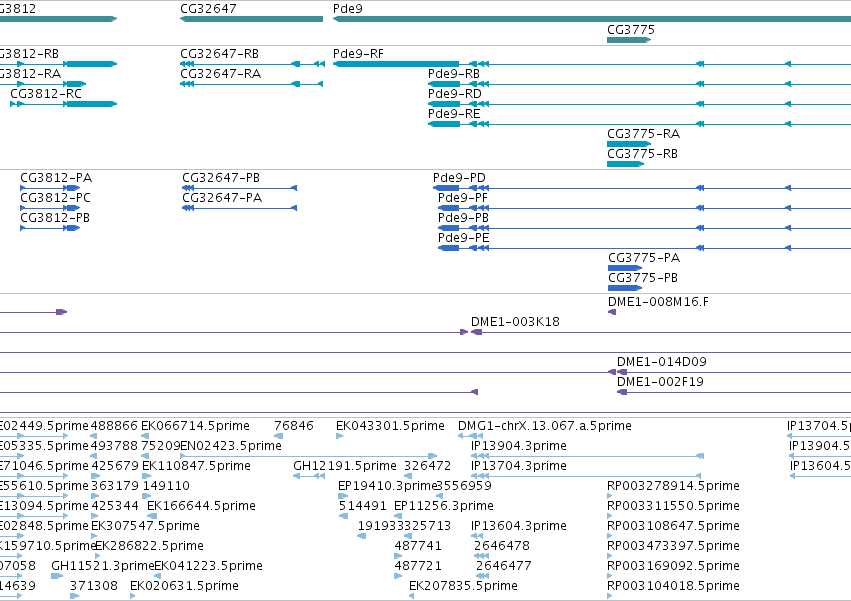Select RP003311550.5prime EST label
851x601 pixels.
pos(673,506)
